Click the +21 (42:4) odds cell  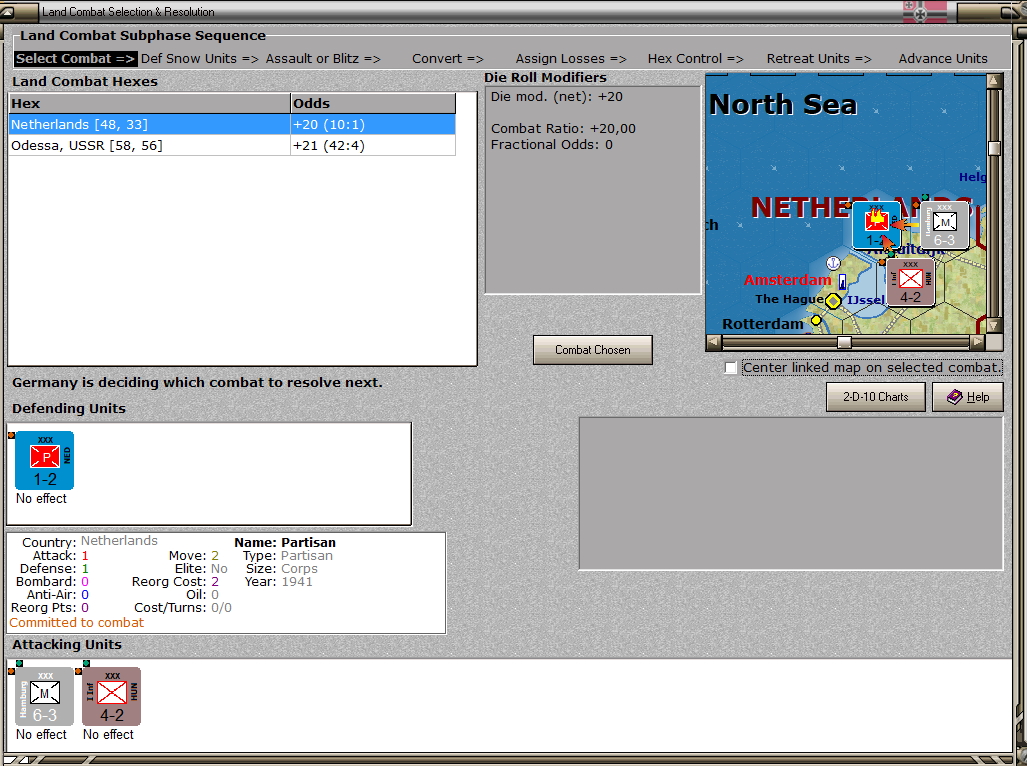373,145
